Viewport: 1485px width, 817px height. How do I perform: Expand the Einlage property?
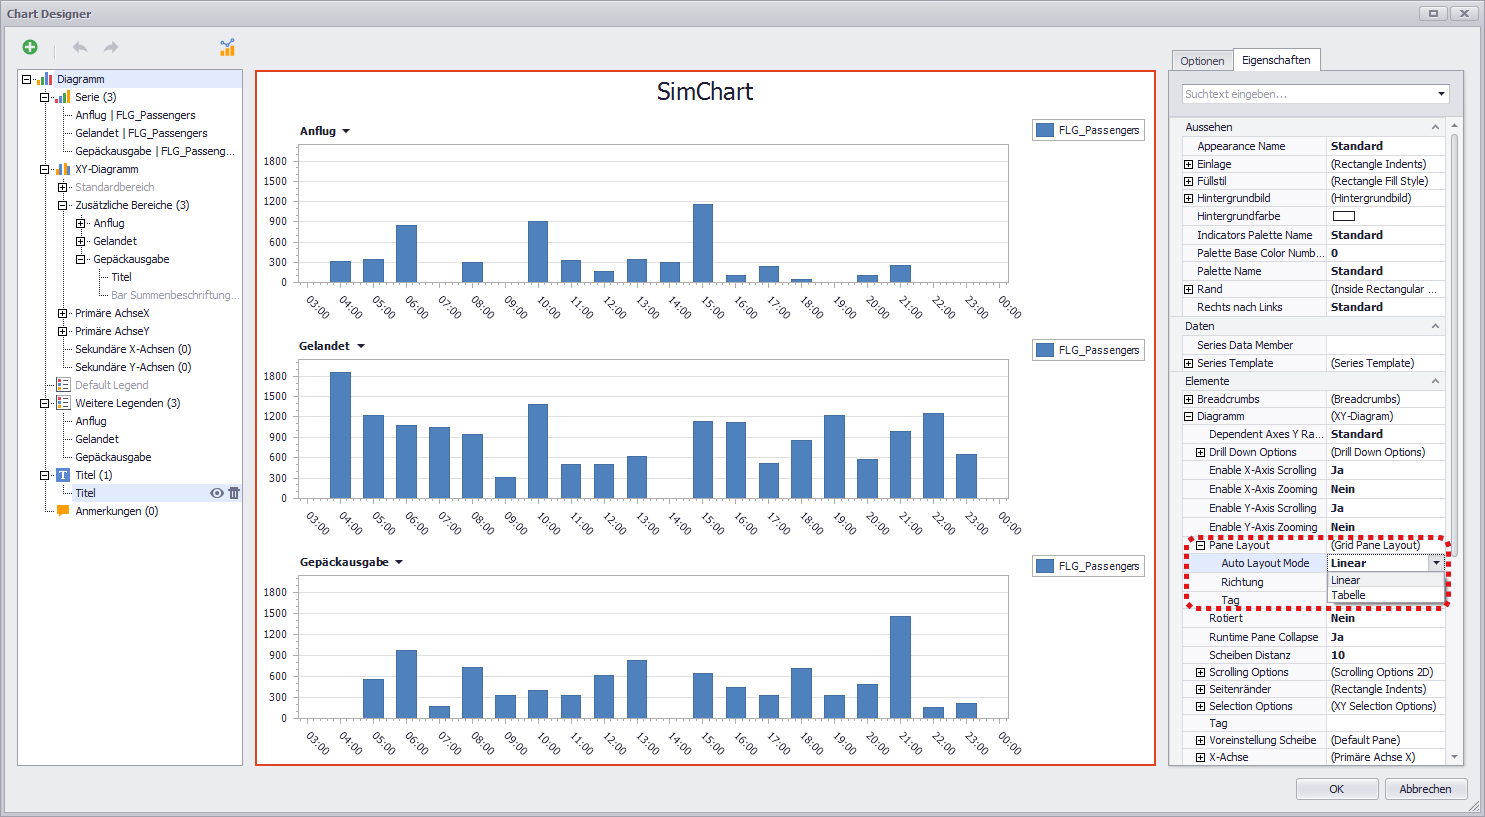[x=1188, y=164]
